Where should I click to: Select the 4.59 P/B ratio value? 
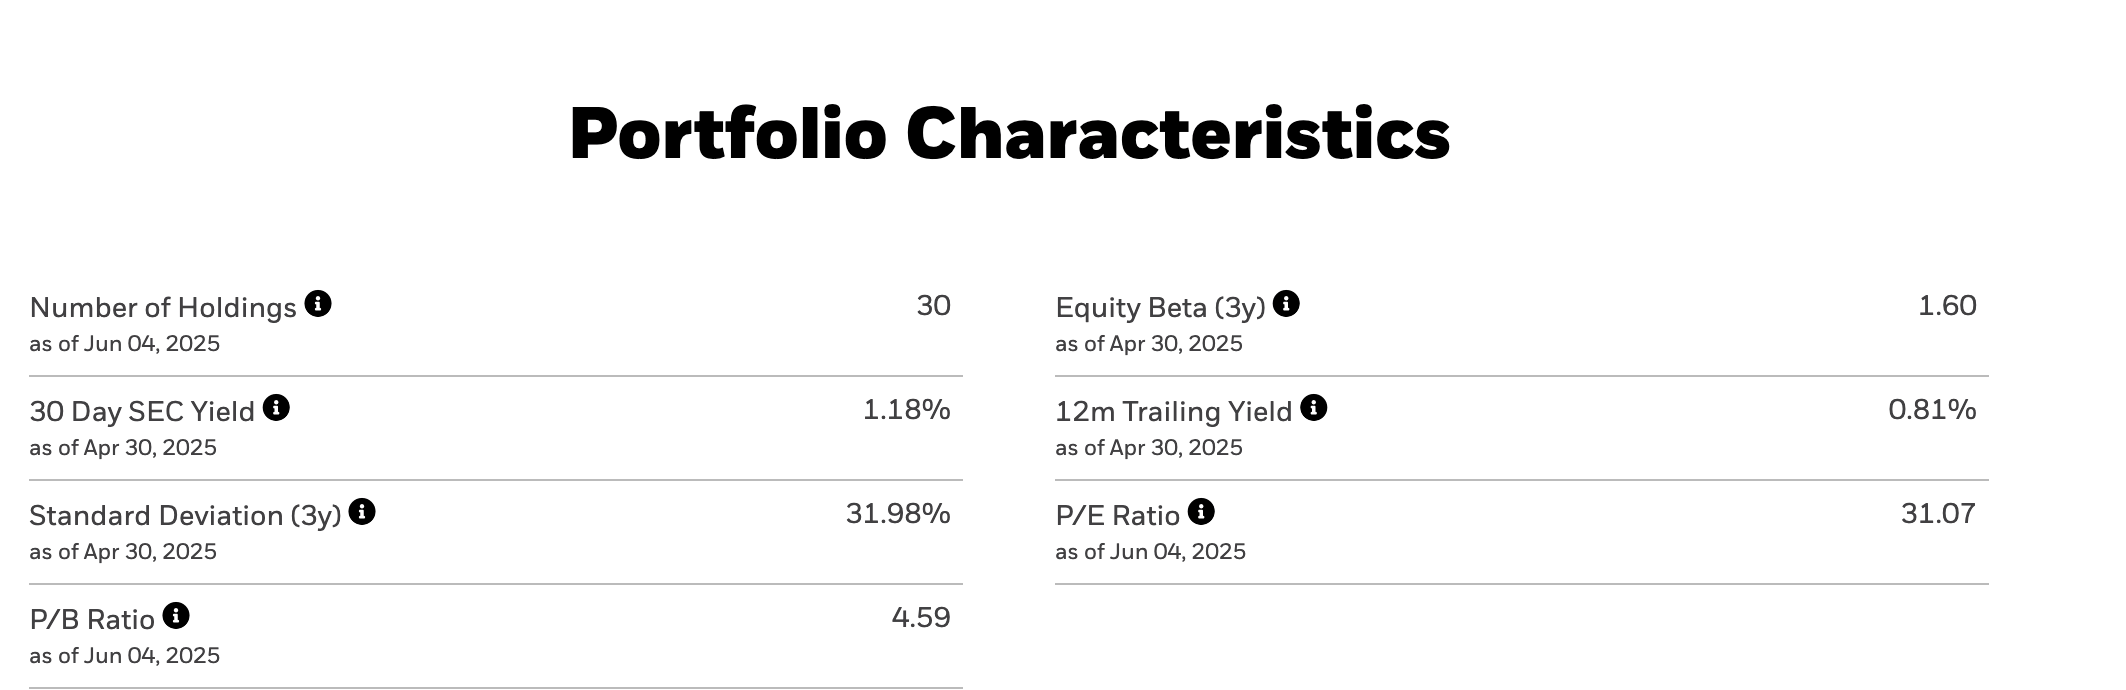920,617
